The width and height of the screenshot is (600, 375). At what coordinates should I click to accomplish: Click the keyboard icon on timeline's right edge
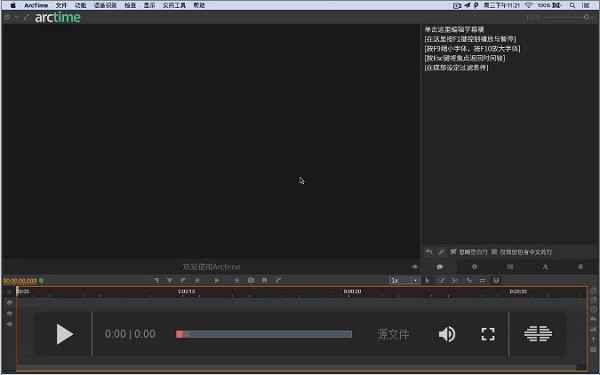[x=593, y=349]
